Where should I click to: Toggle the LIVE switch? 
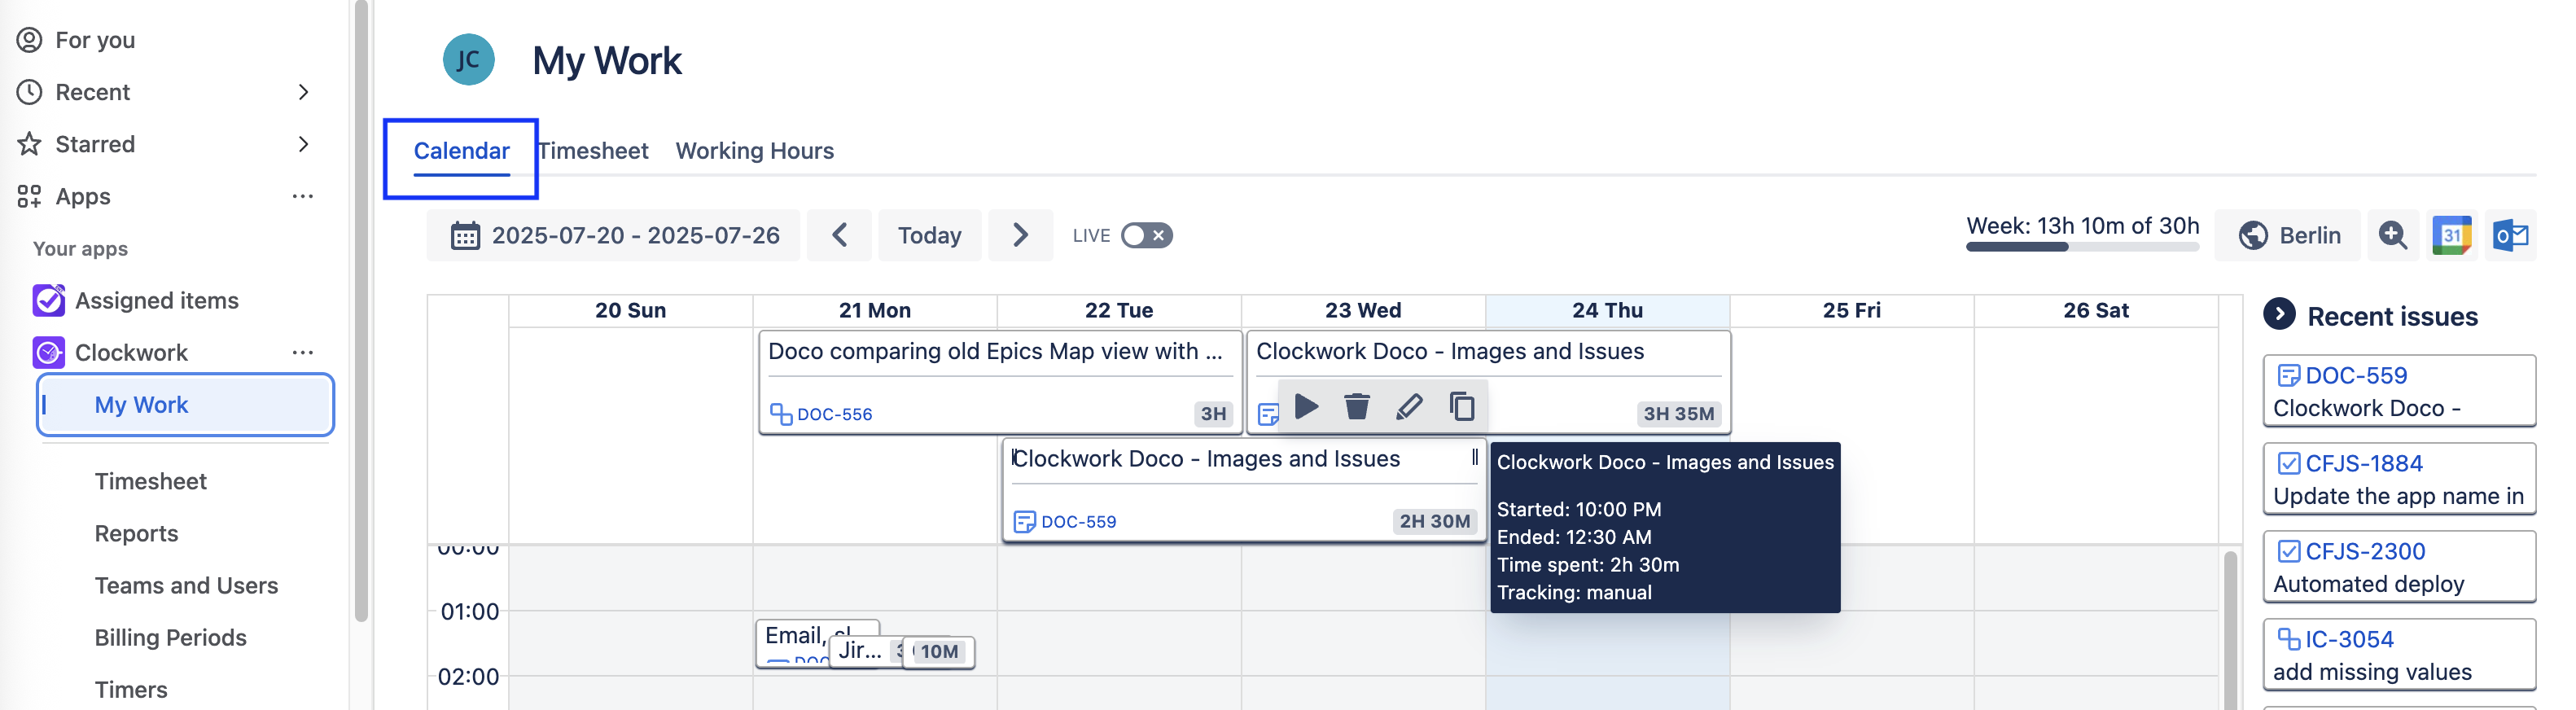click(1146, 236)
